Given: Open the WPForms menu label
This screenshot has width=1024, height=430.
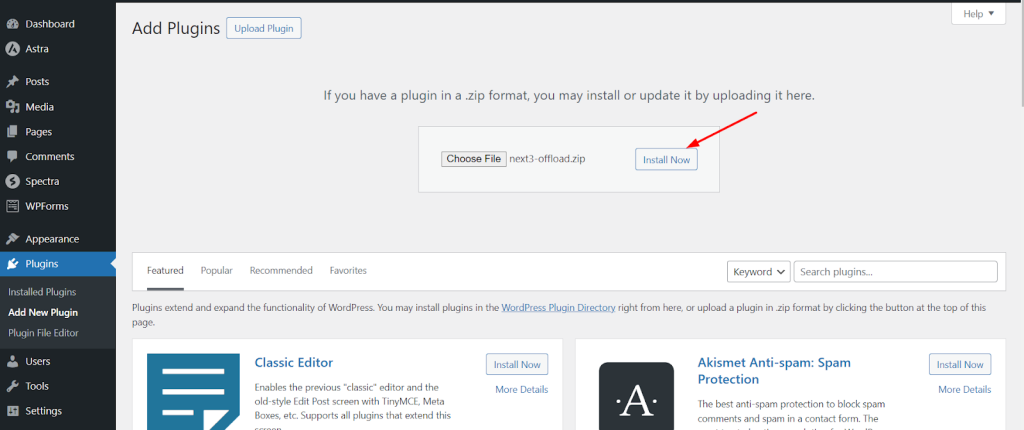Looking at the screenshot, I should click(47, 207).
